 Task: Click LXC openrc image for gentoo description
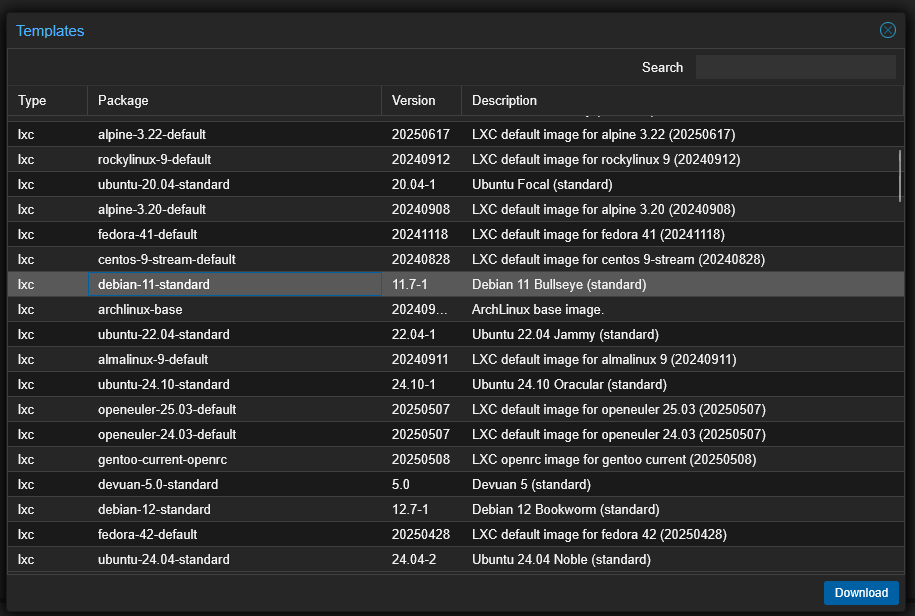click(614, 460)
